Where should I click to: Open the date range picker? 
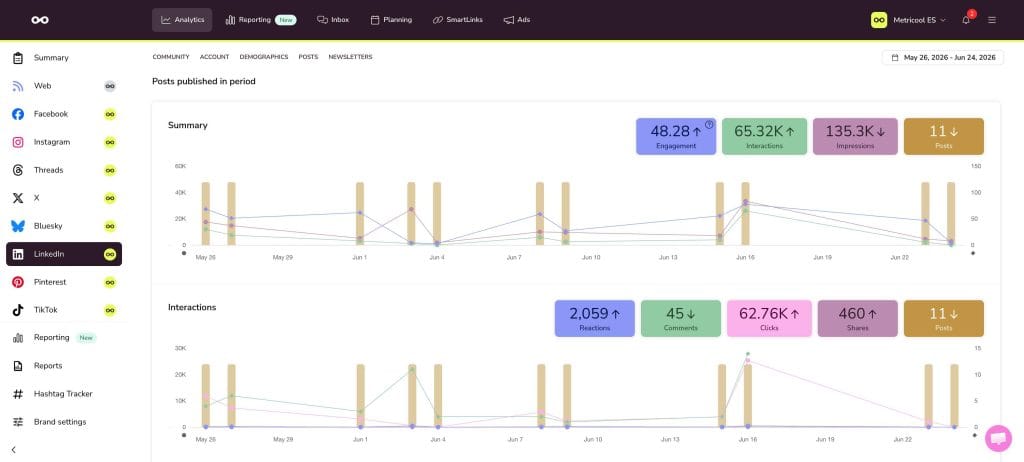(x=942, y=58)
